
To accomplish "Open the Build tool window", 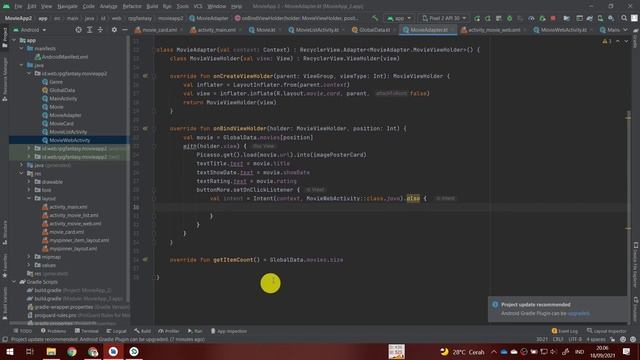I will 143,331.
